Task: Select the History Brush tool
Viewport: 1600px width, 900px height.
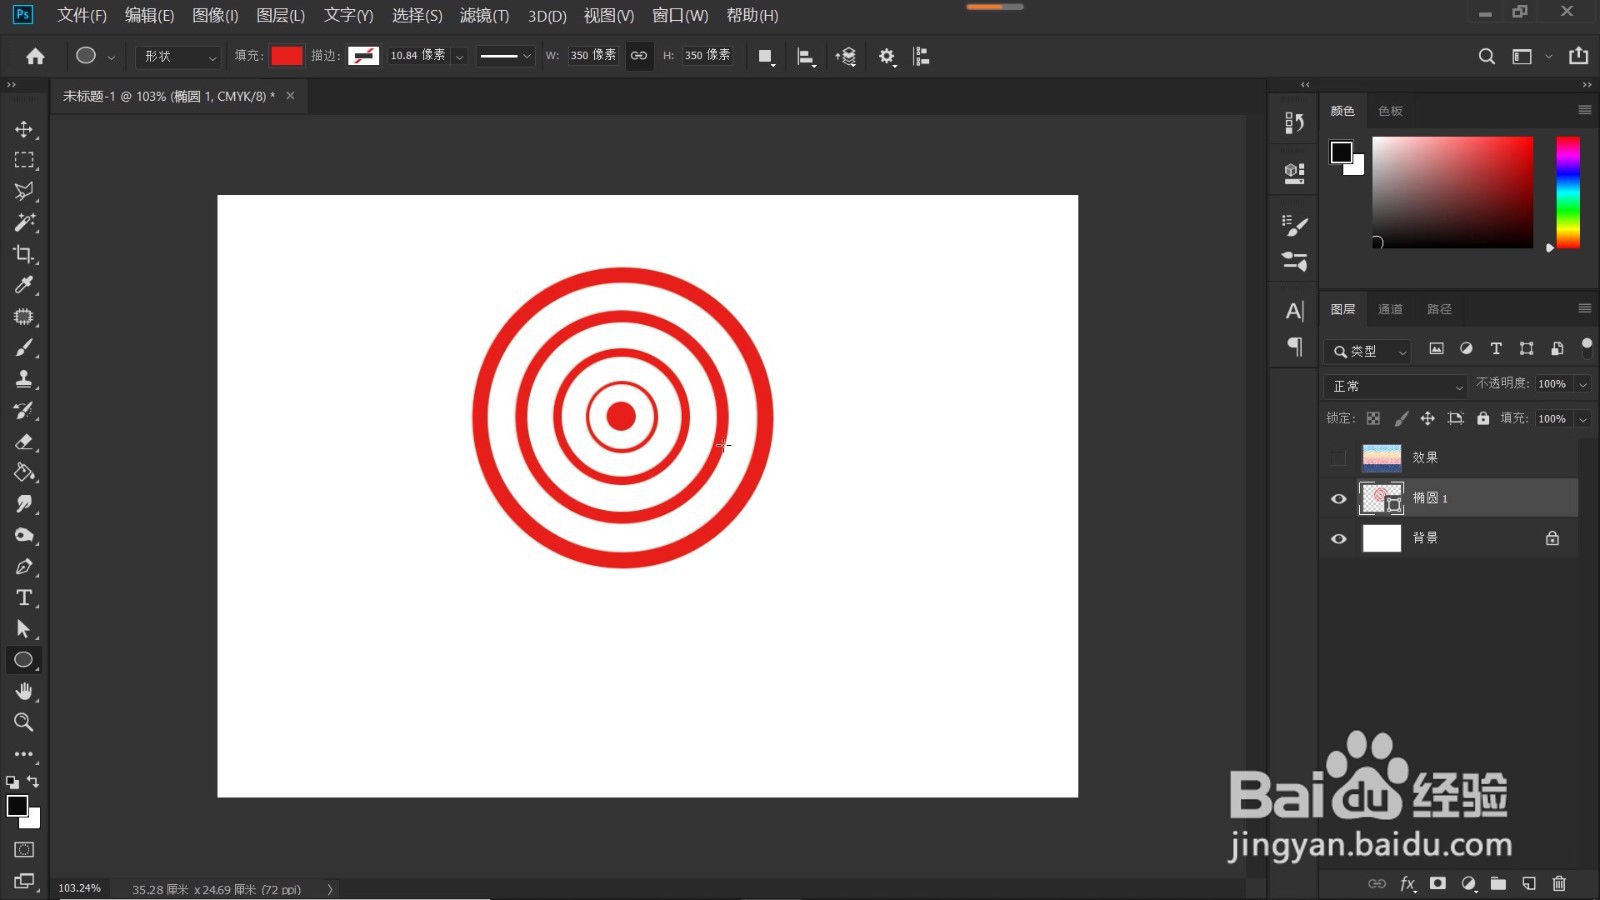Action: tap(24, 410)
